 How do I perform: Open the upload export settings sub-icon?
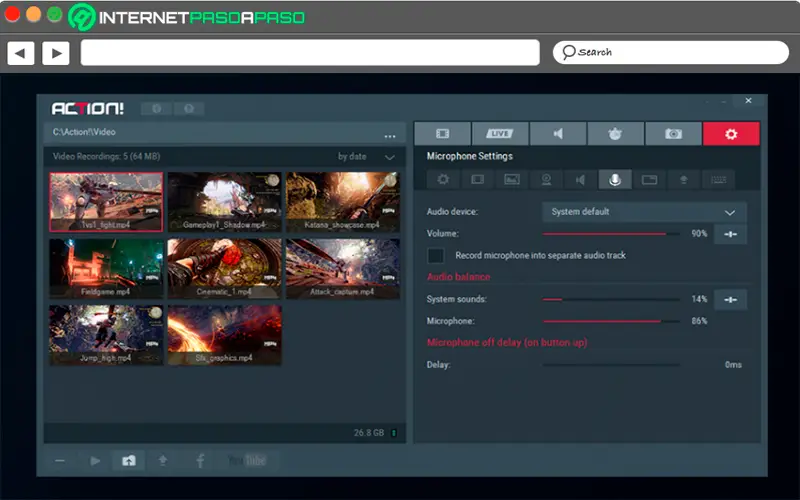pyautogui.click(x=684, y=180)
